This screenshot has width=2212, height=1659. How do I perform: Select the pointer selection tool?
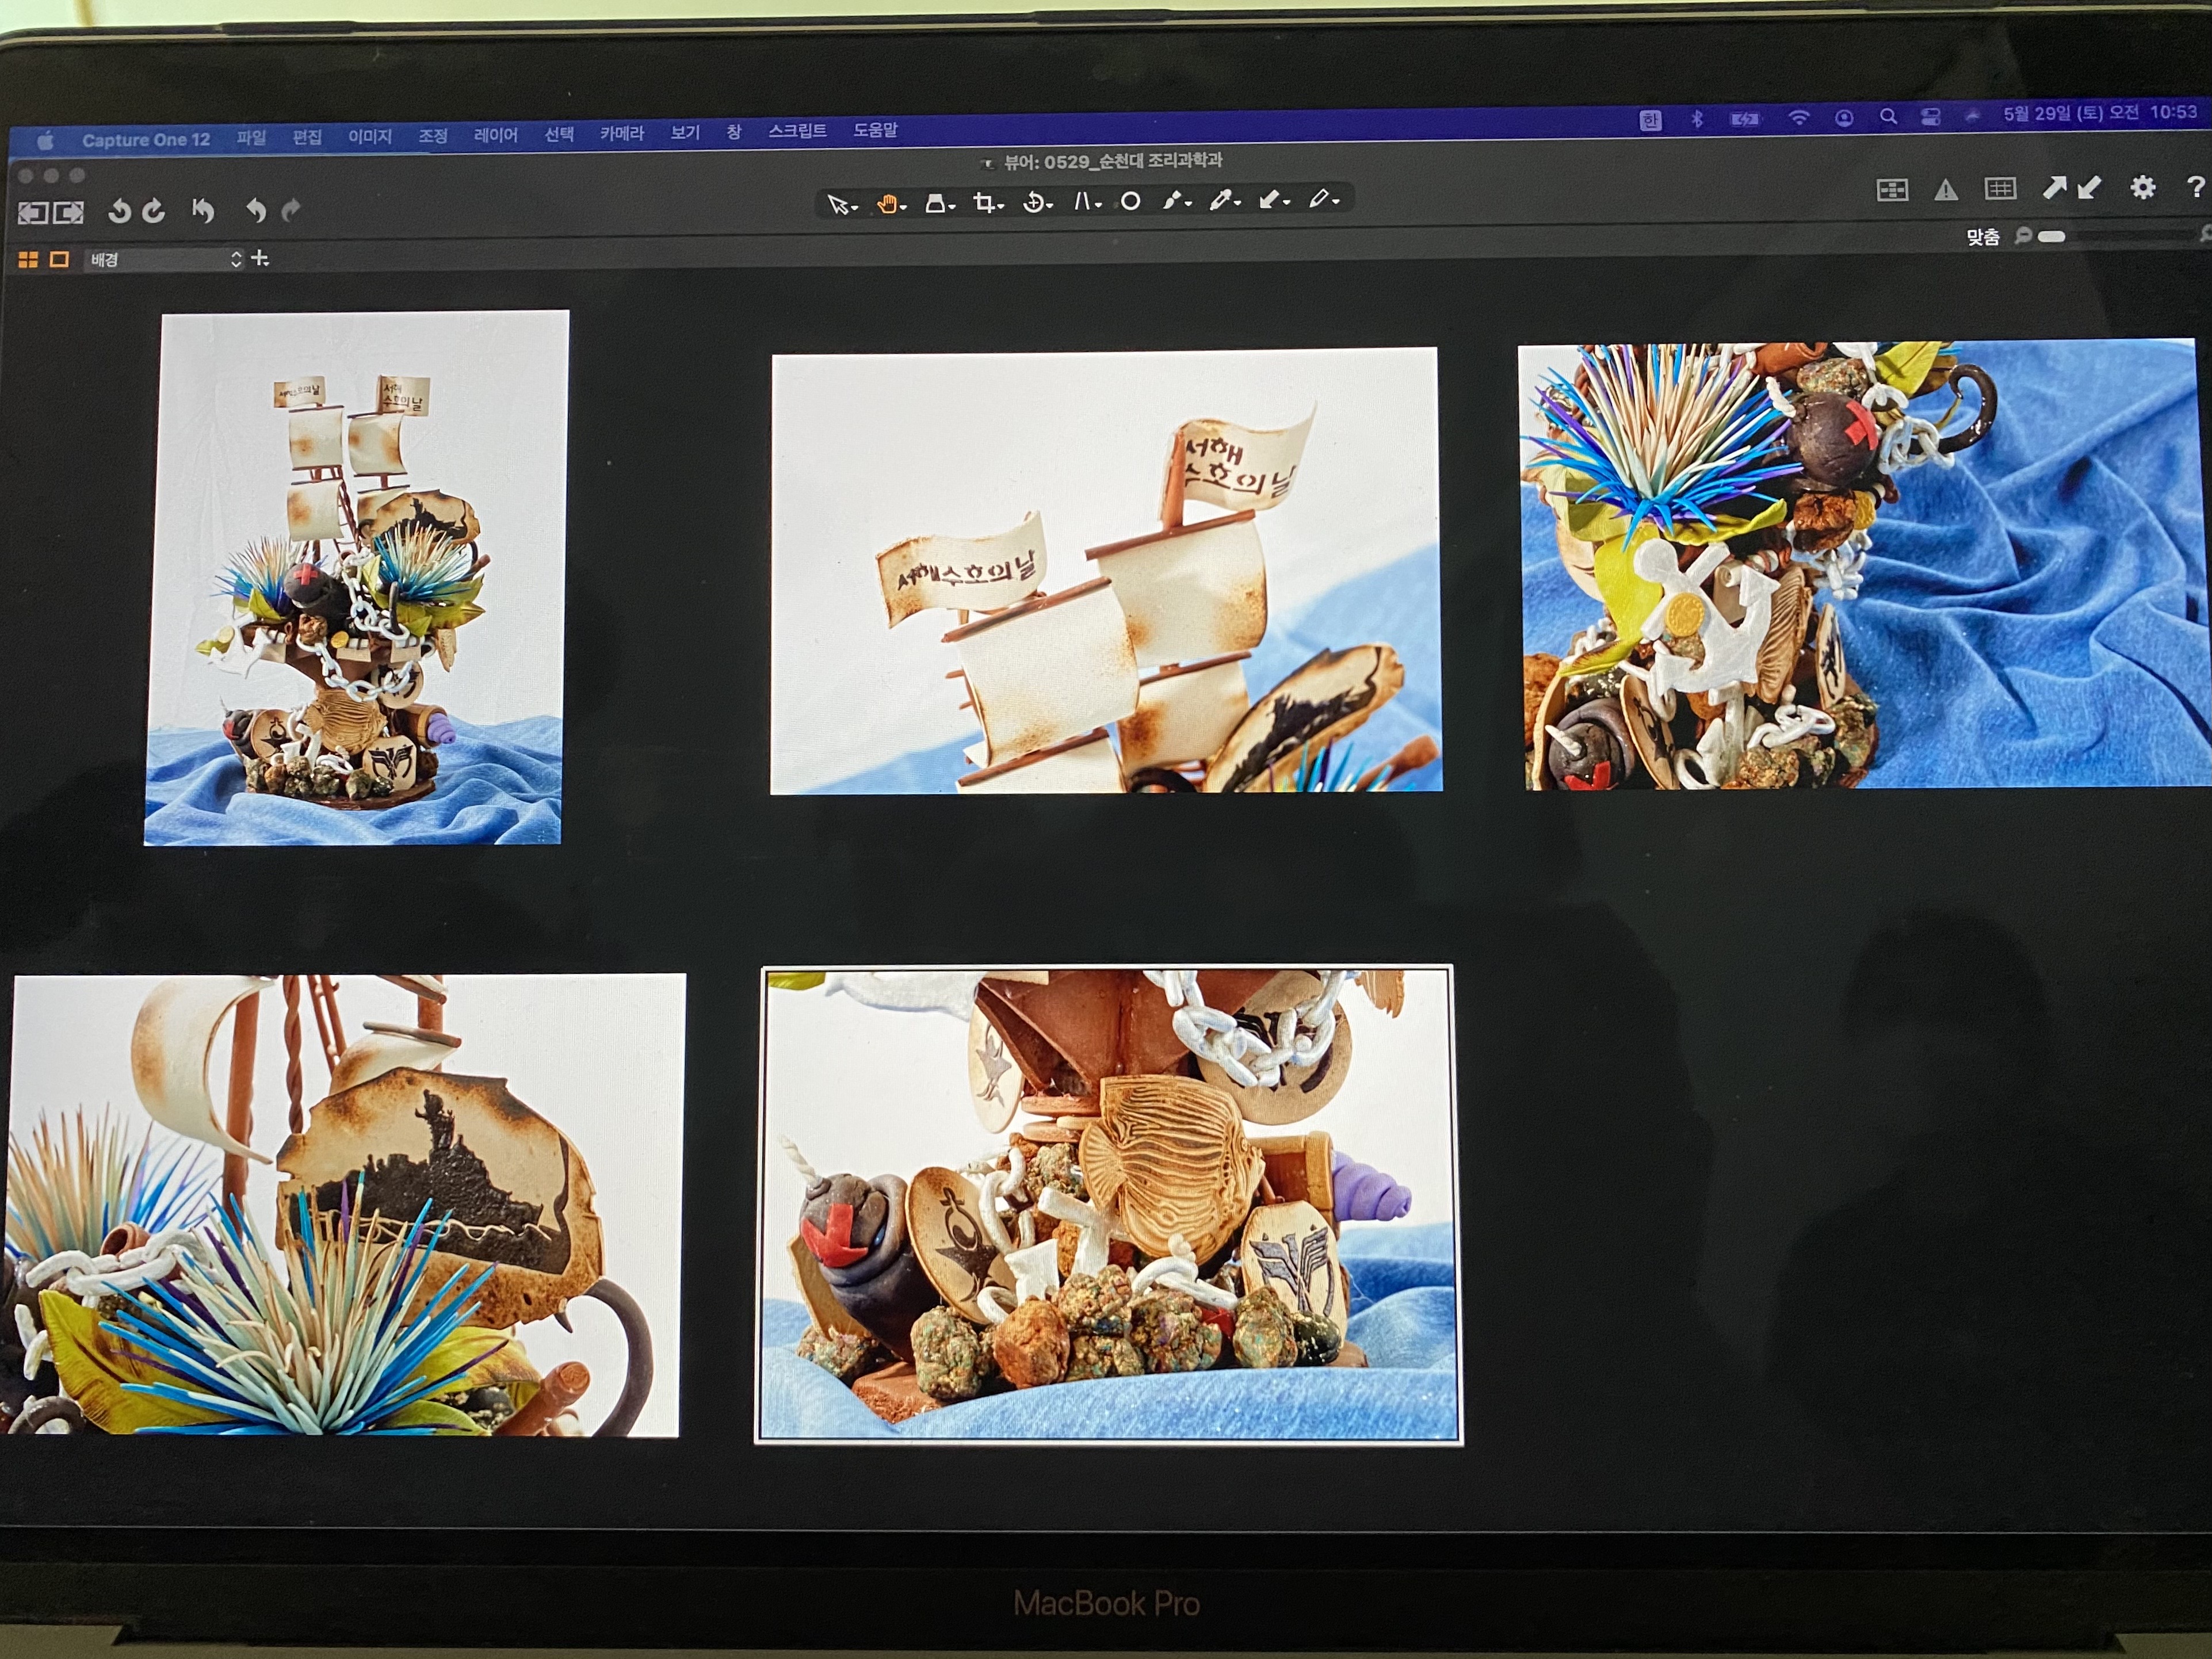(x=837, y=205)
